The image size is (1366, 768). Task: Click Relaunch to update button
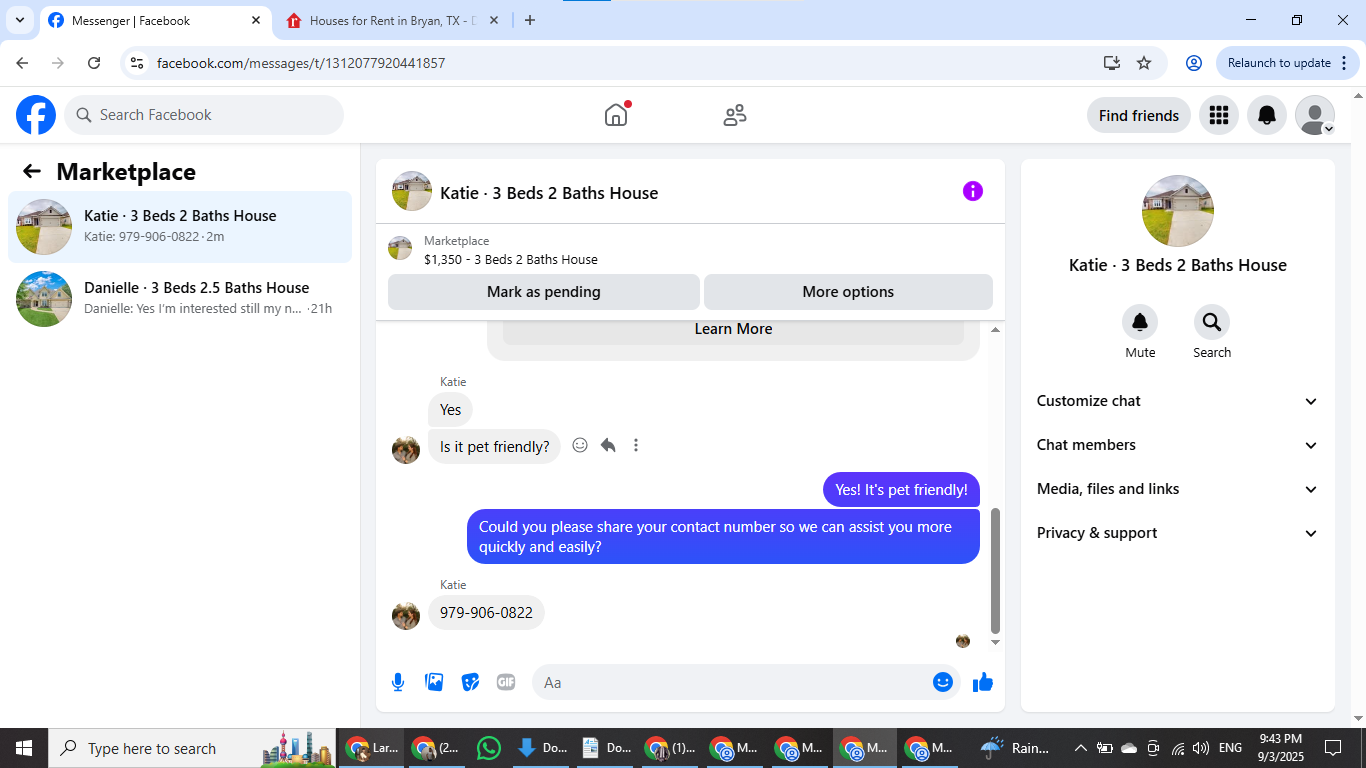pos(1288,63)
